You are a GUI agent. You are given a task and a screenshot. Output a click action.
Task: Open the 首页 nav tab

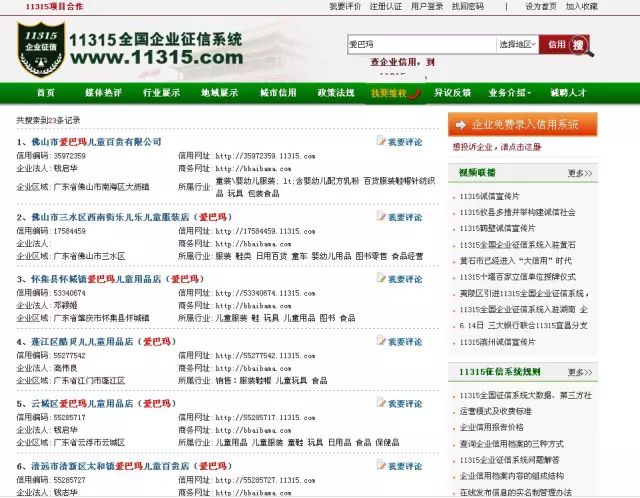[46, 93]
